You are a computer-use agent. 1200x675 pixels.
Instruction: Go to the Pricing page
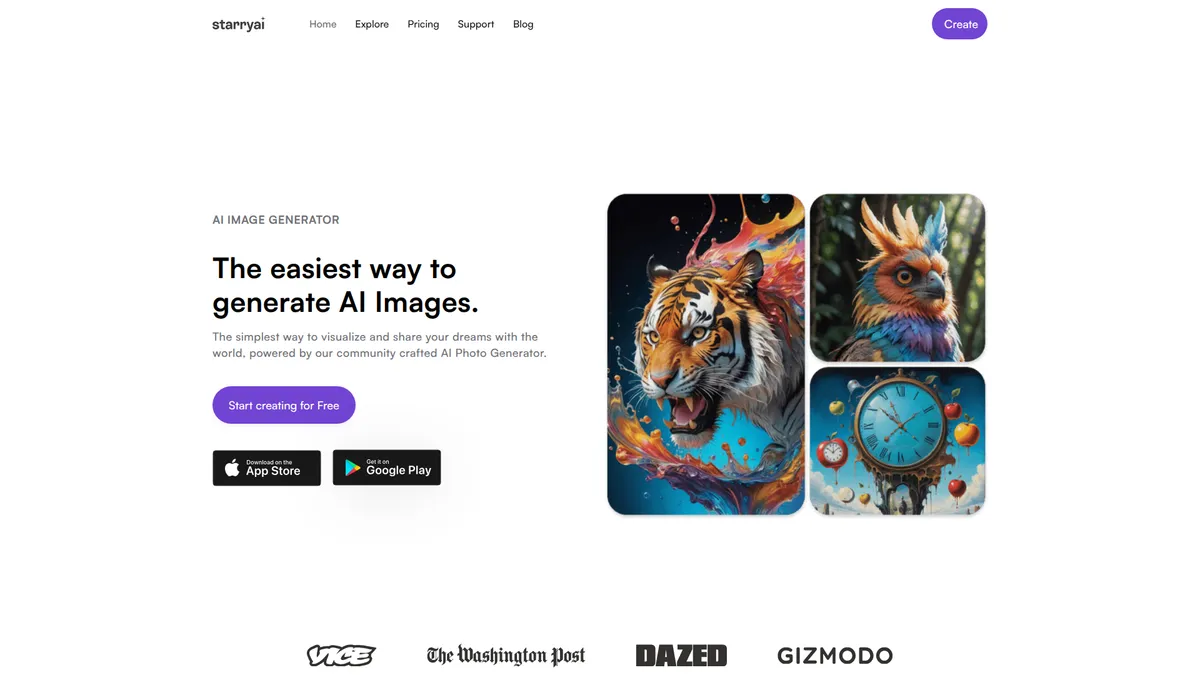tap(423, 24)
